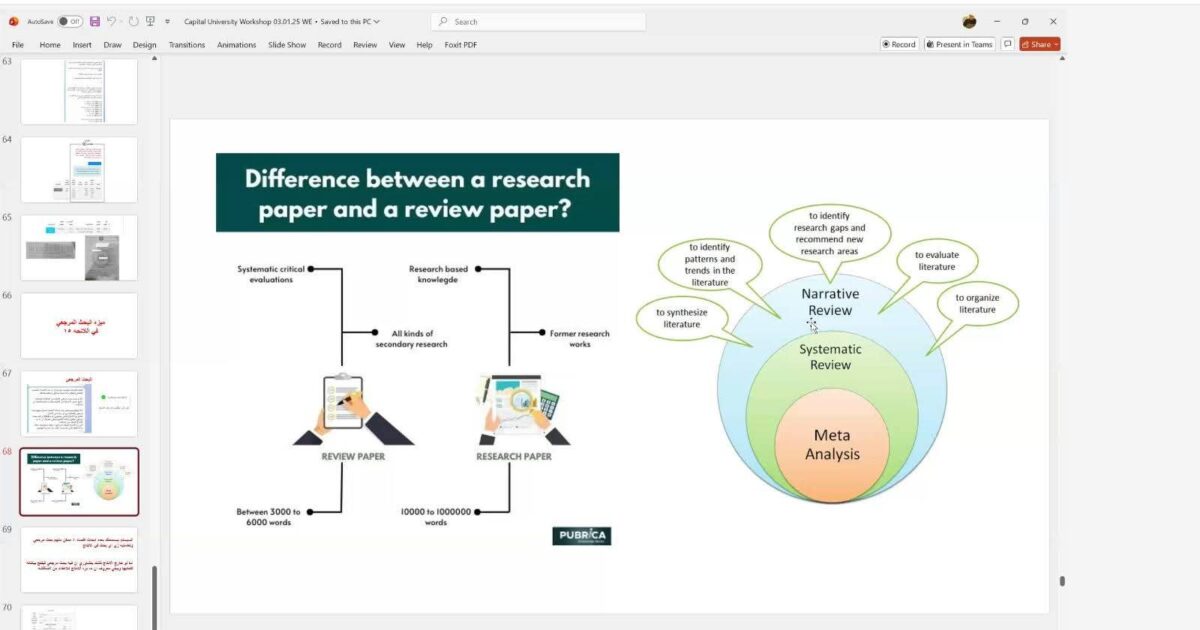Open the Comments pane icon
This screenshot has width=1200, height=630.
click(1007, 44)
